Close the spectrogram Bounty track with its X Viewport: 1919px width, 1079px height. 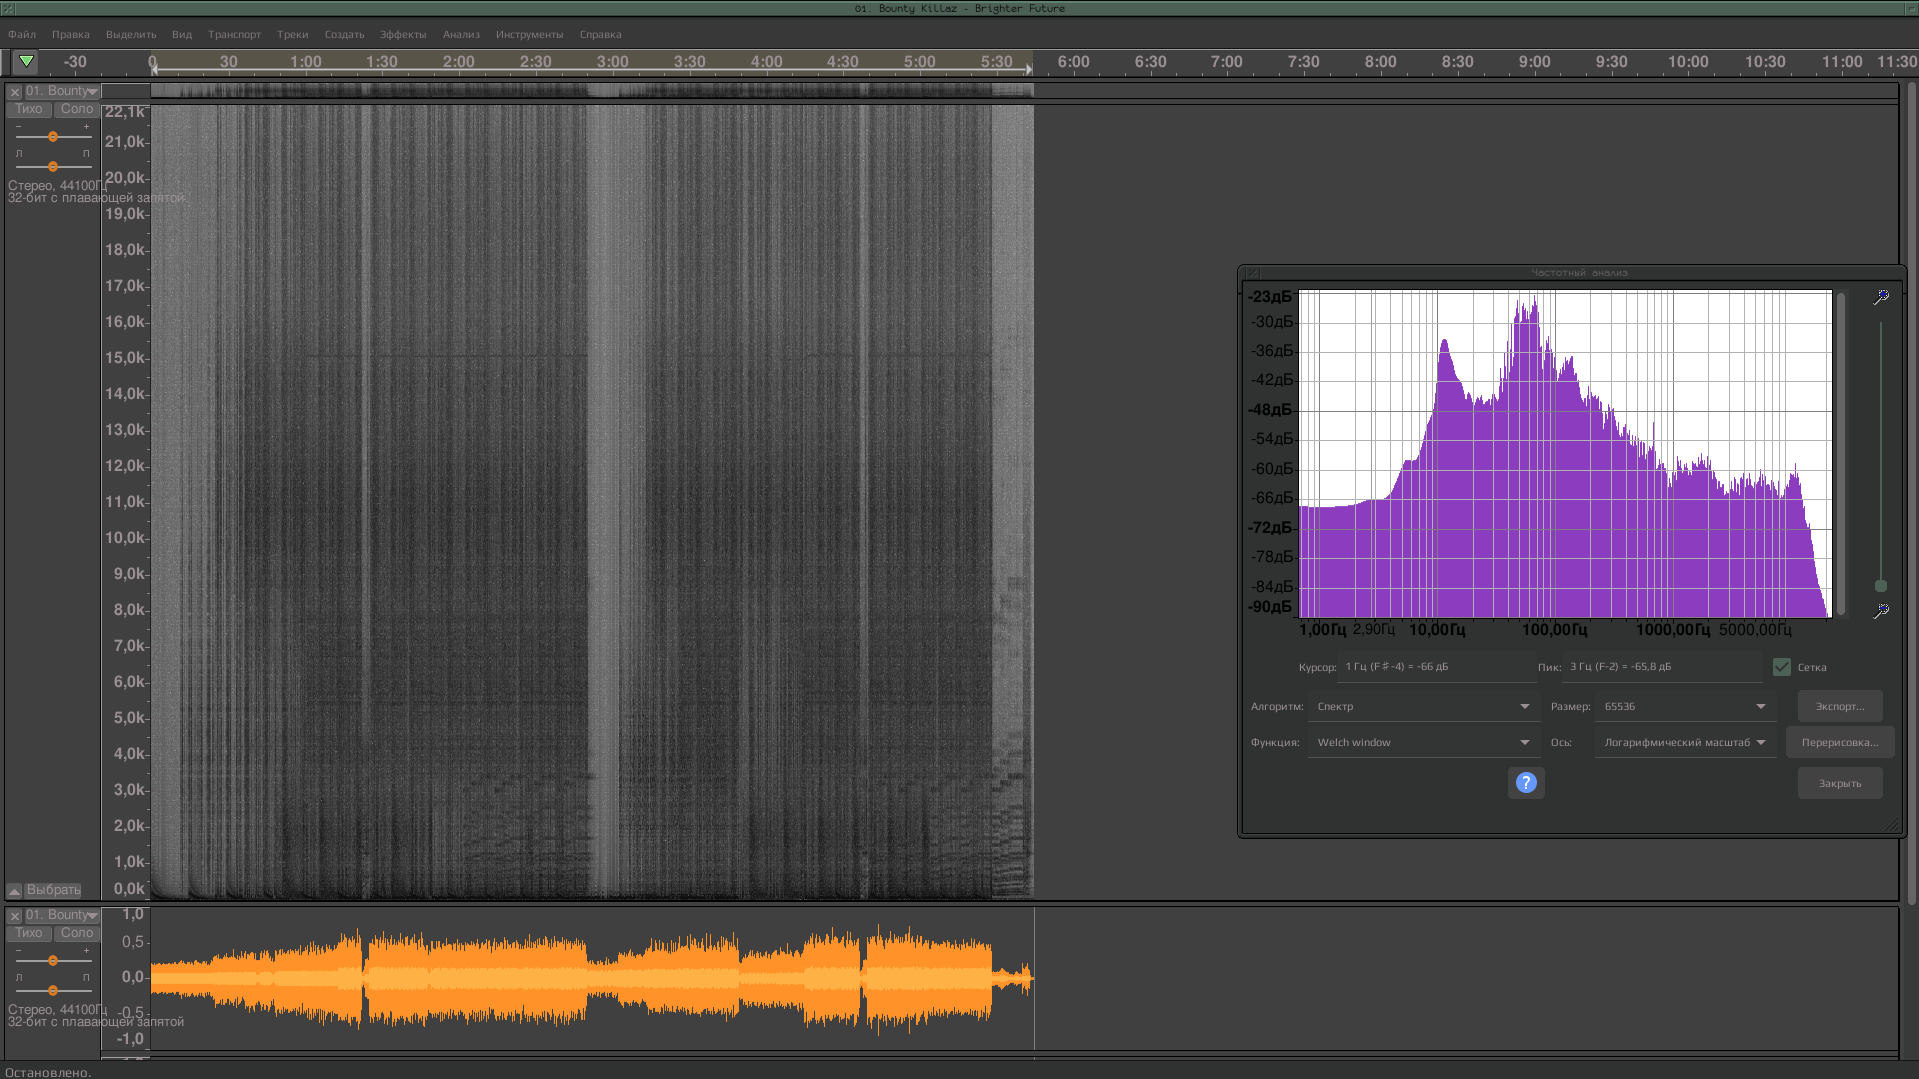coord(15,92)
